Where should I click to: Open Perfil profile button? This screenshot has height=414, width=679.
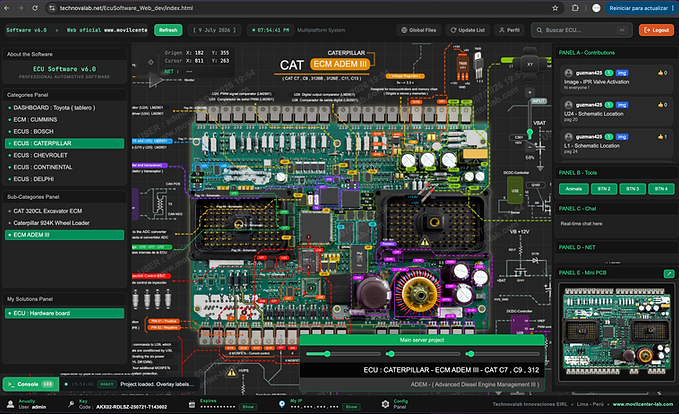[509, 30]
